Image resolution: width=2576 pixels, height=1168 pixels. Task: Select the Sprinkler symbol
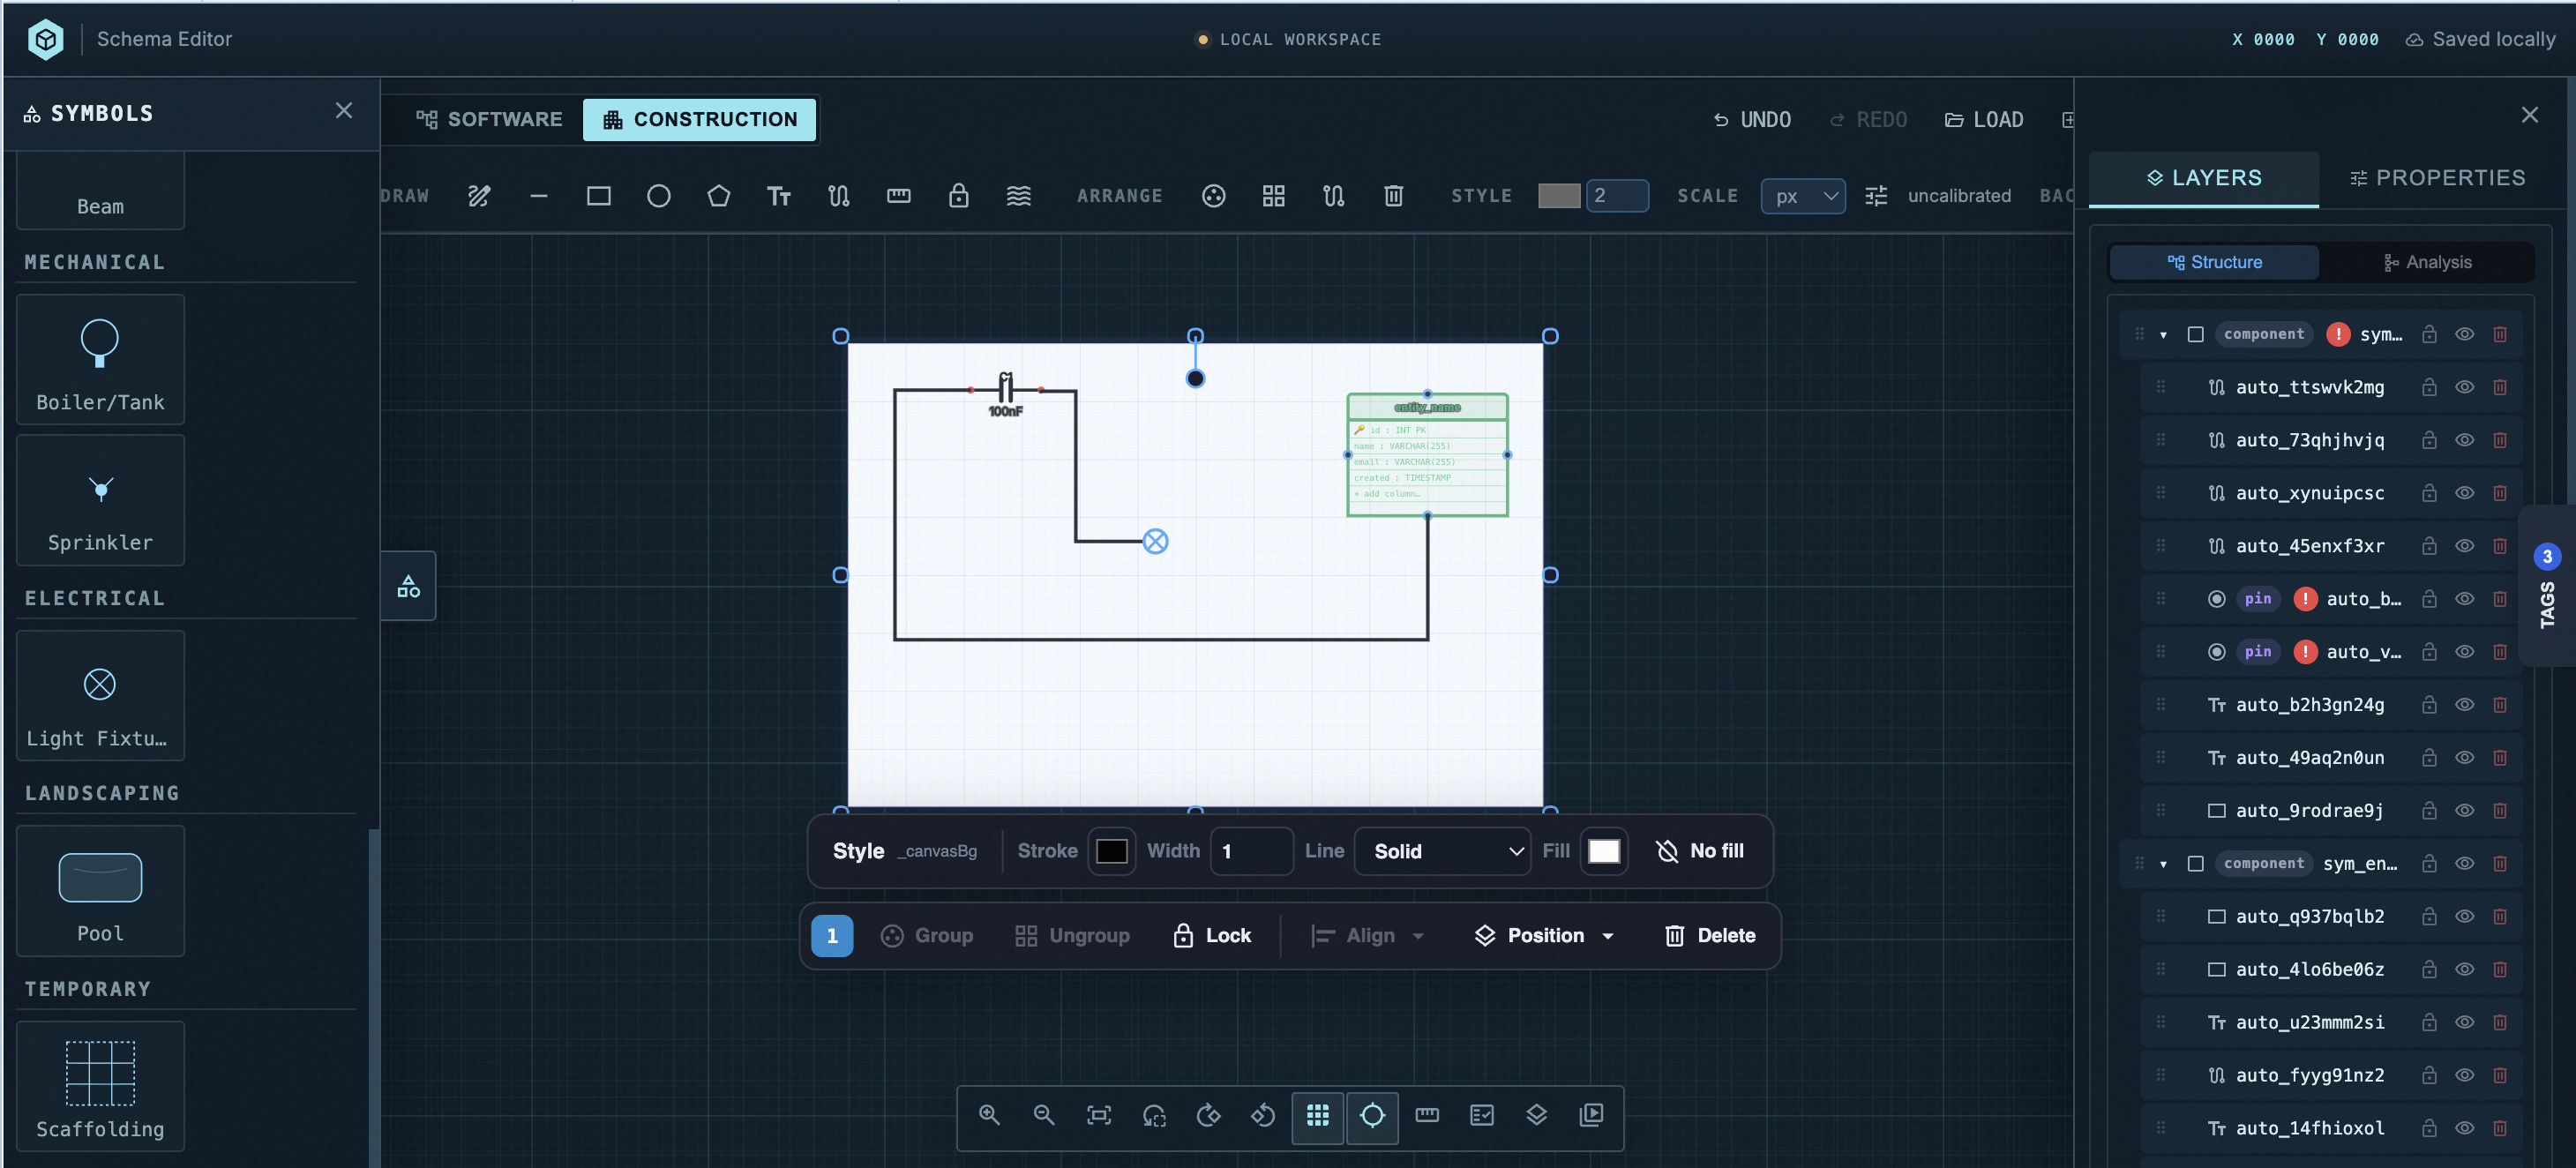(100, 501)
